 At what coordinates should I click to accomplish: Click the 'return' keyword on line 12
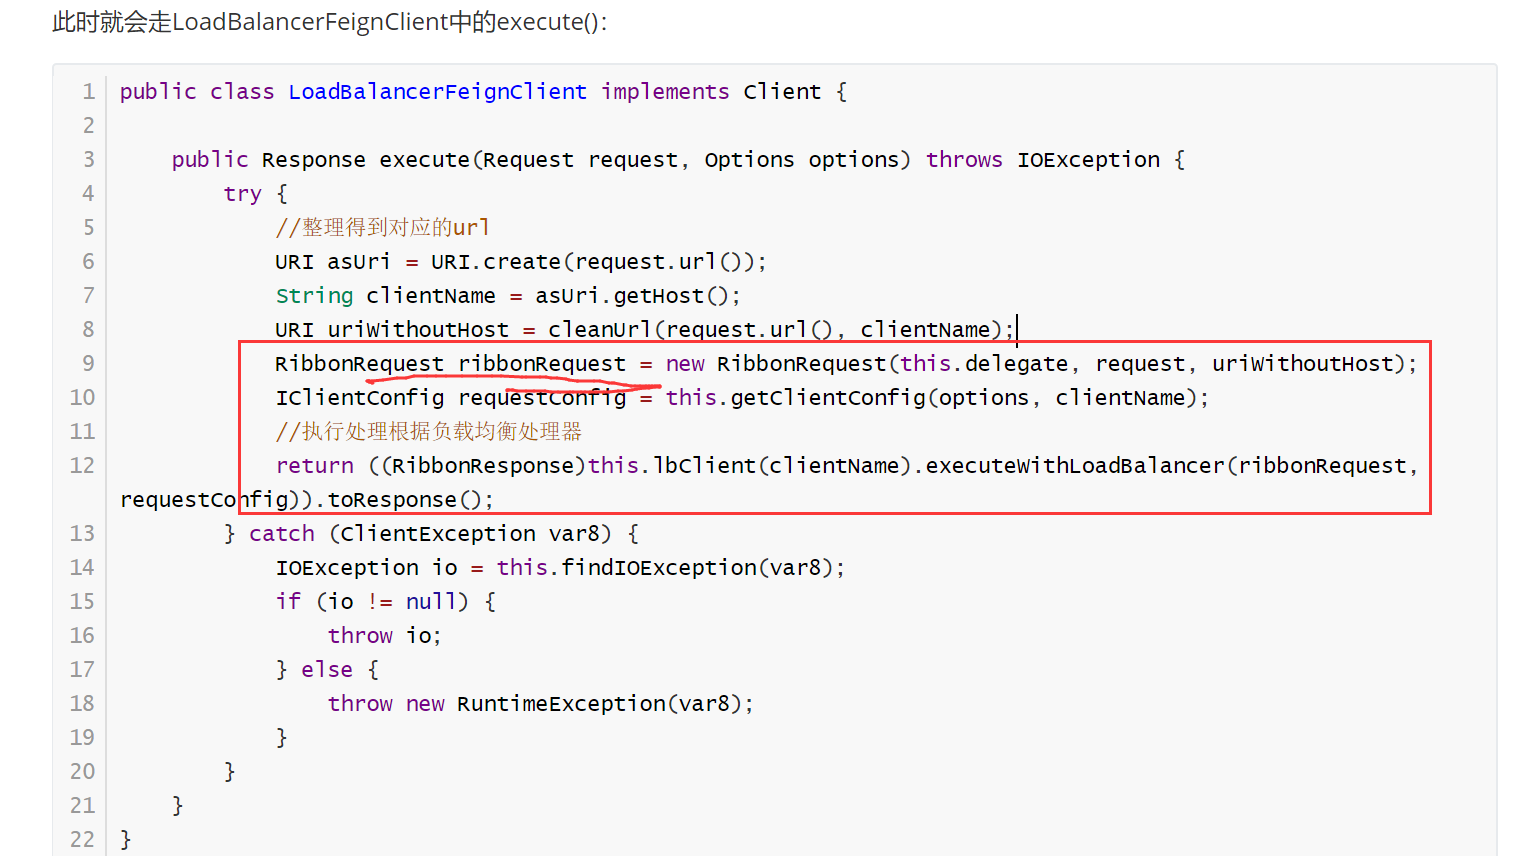pos(314,466)
